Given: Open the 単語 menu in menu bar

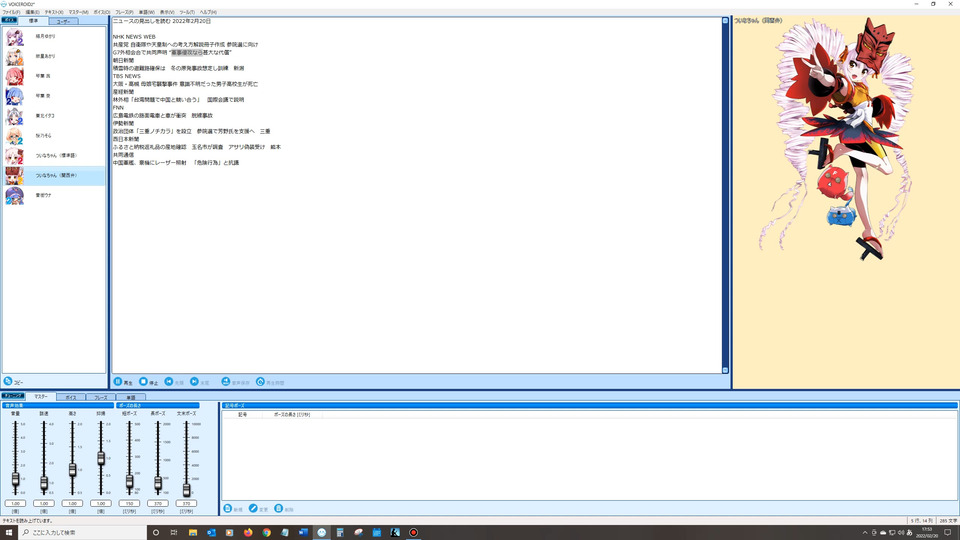Looking at the screenshot, I should pos(146,12).
